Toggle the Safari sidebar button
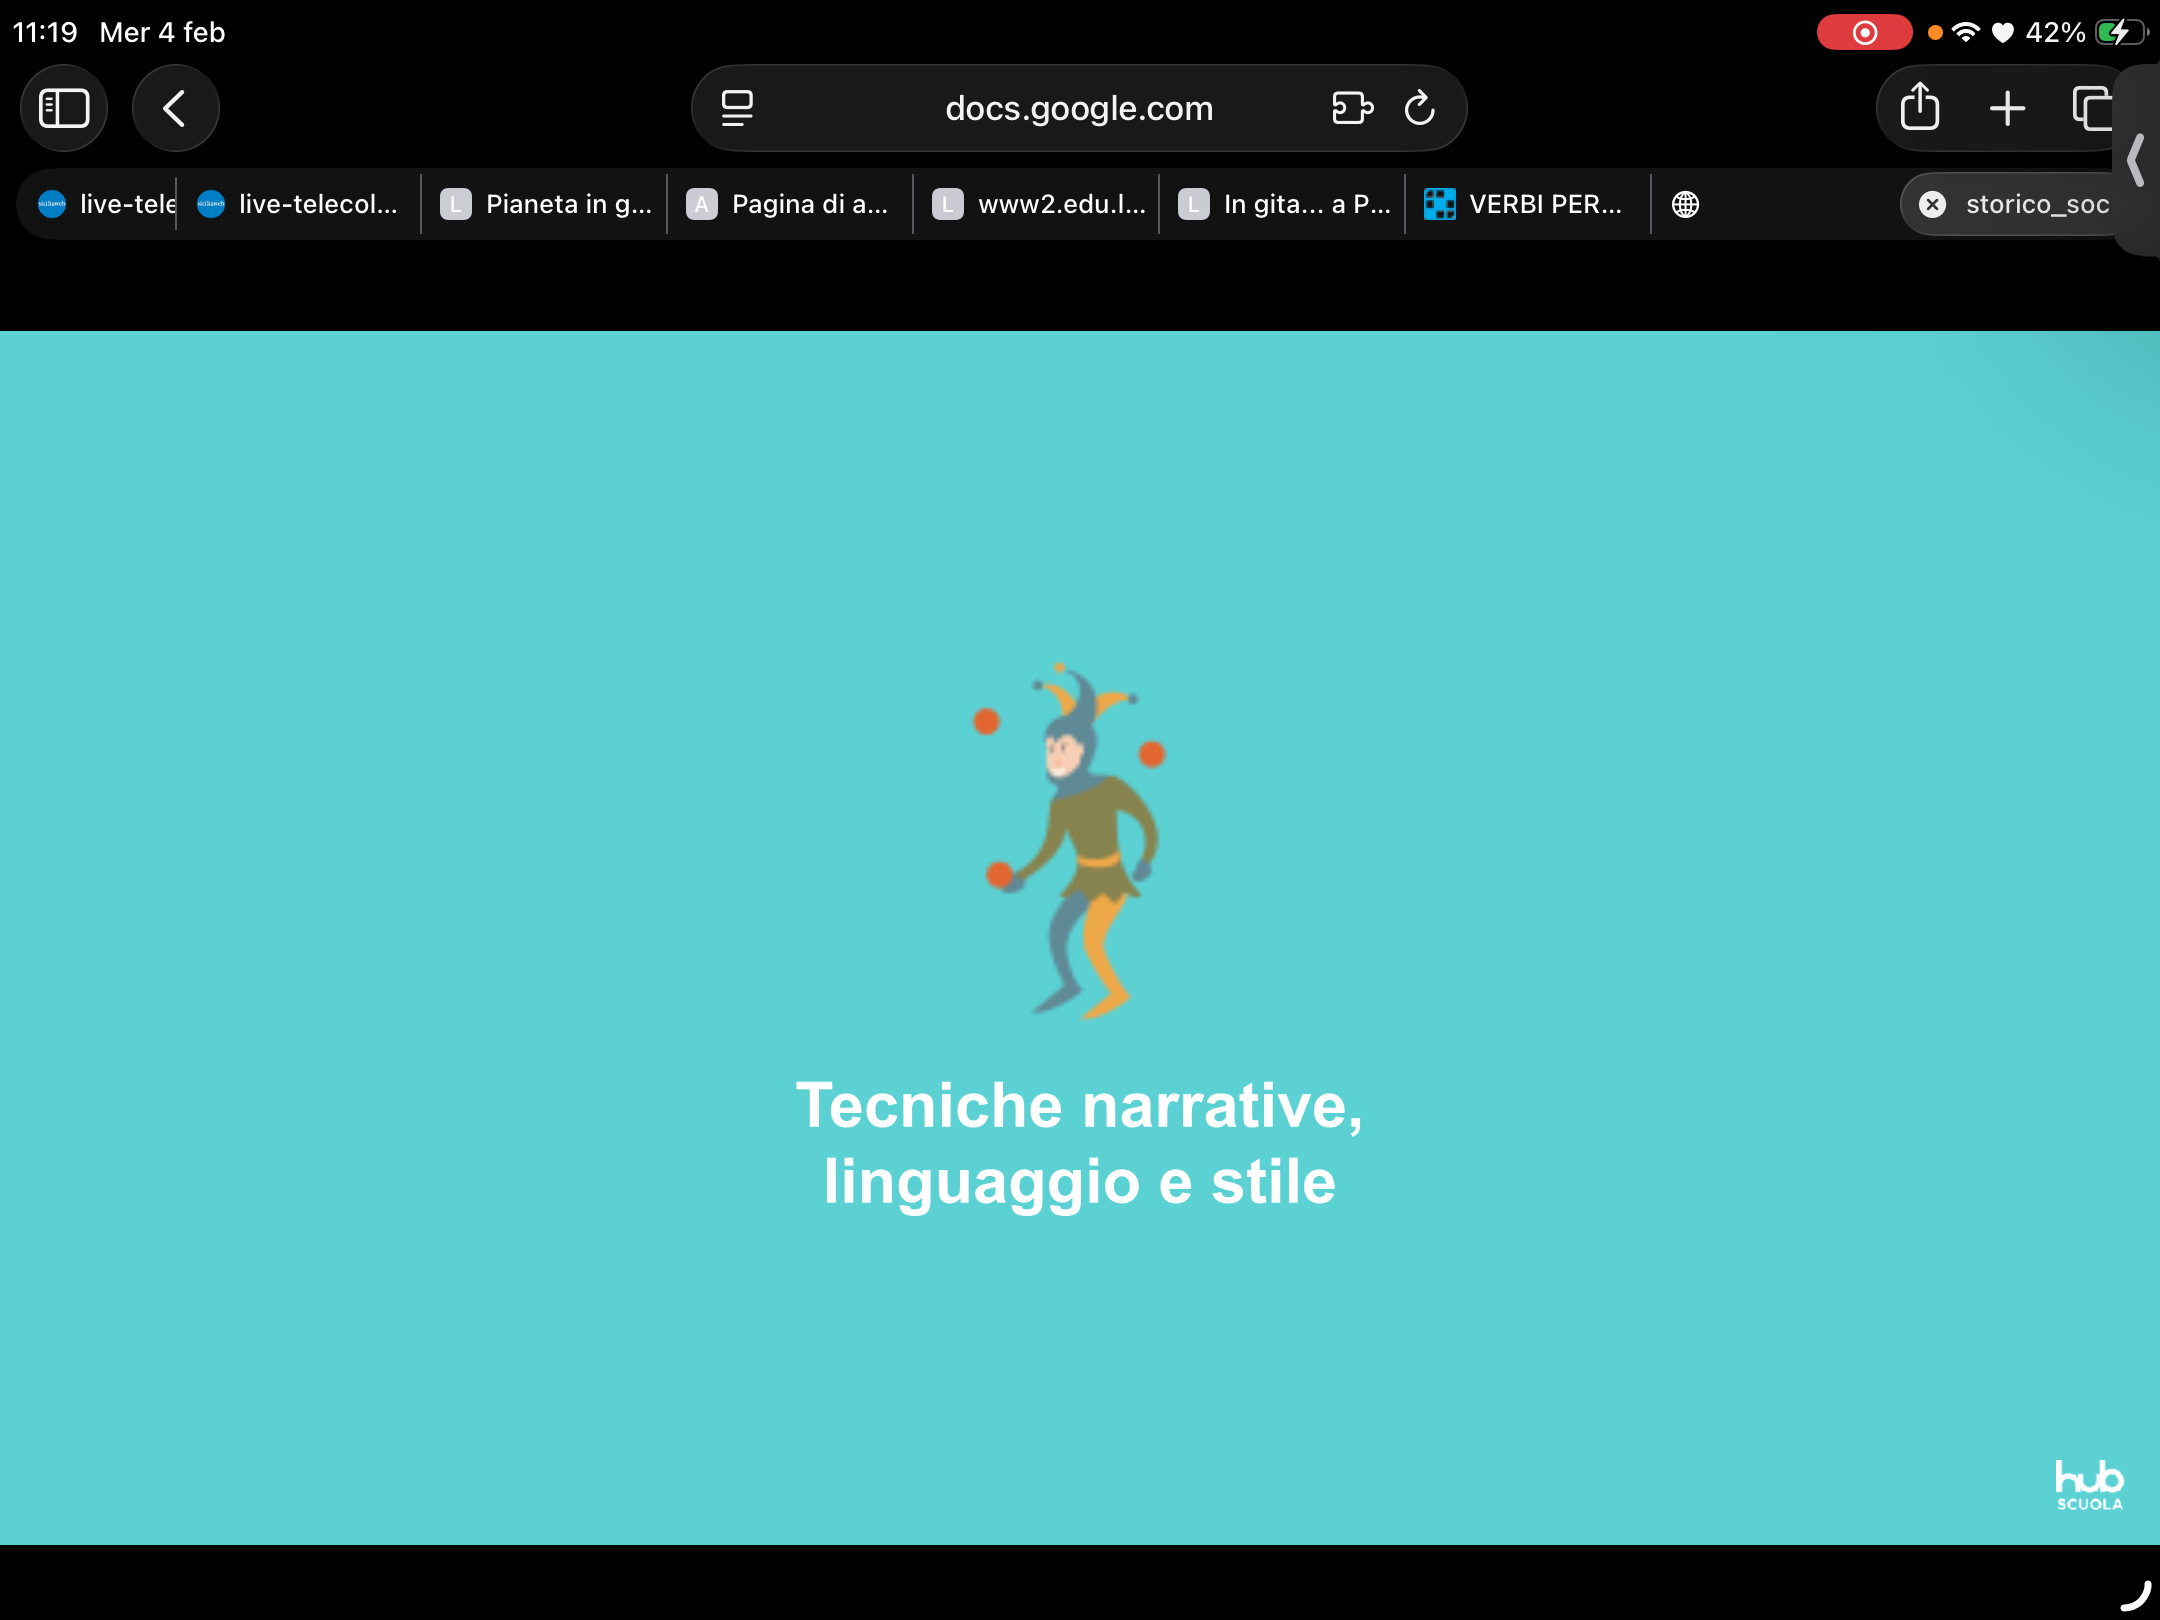The image size is (2160, 1620). (64, 108)
